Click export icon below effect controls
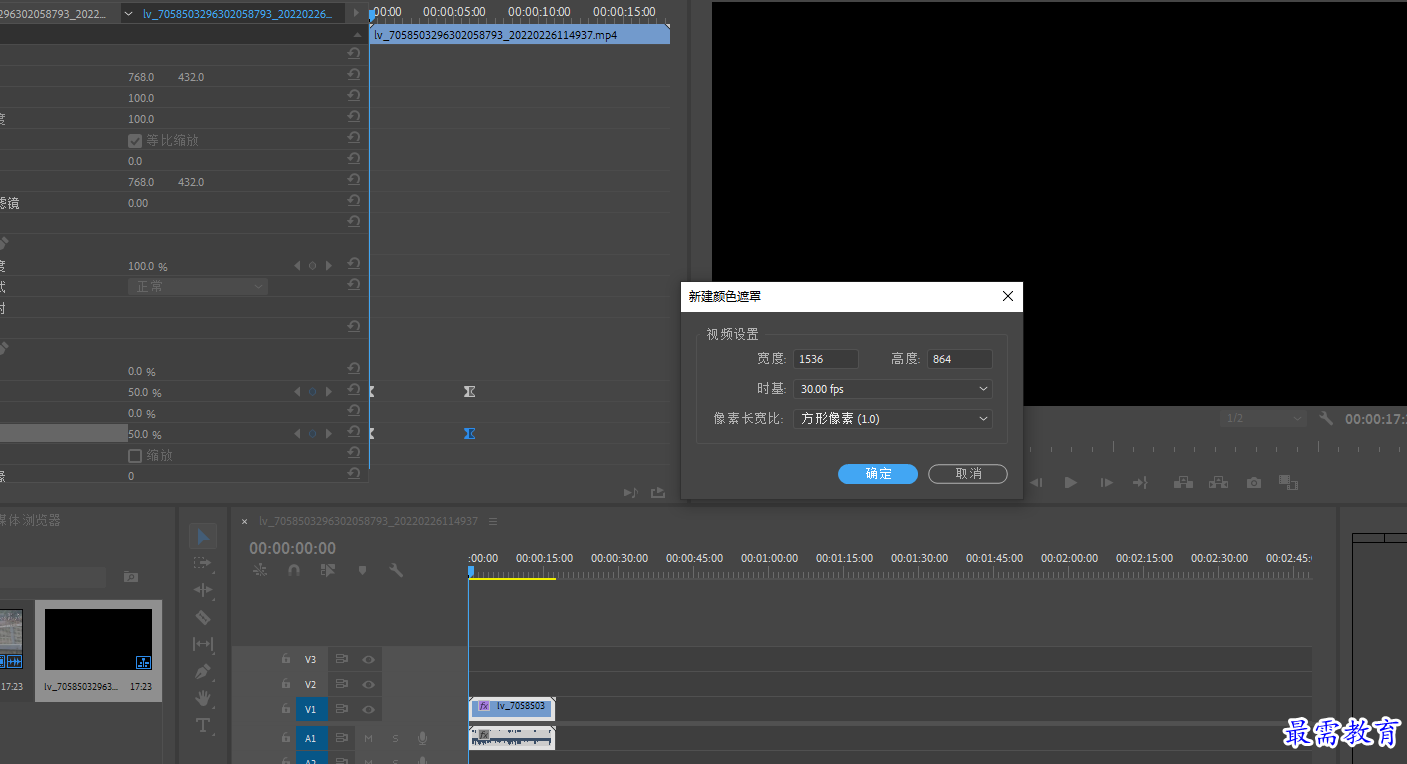The image size is (1407, 764). pos(658,492)
